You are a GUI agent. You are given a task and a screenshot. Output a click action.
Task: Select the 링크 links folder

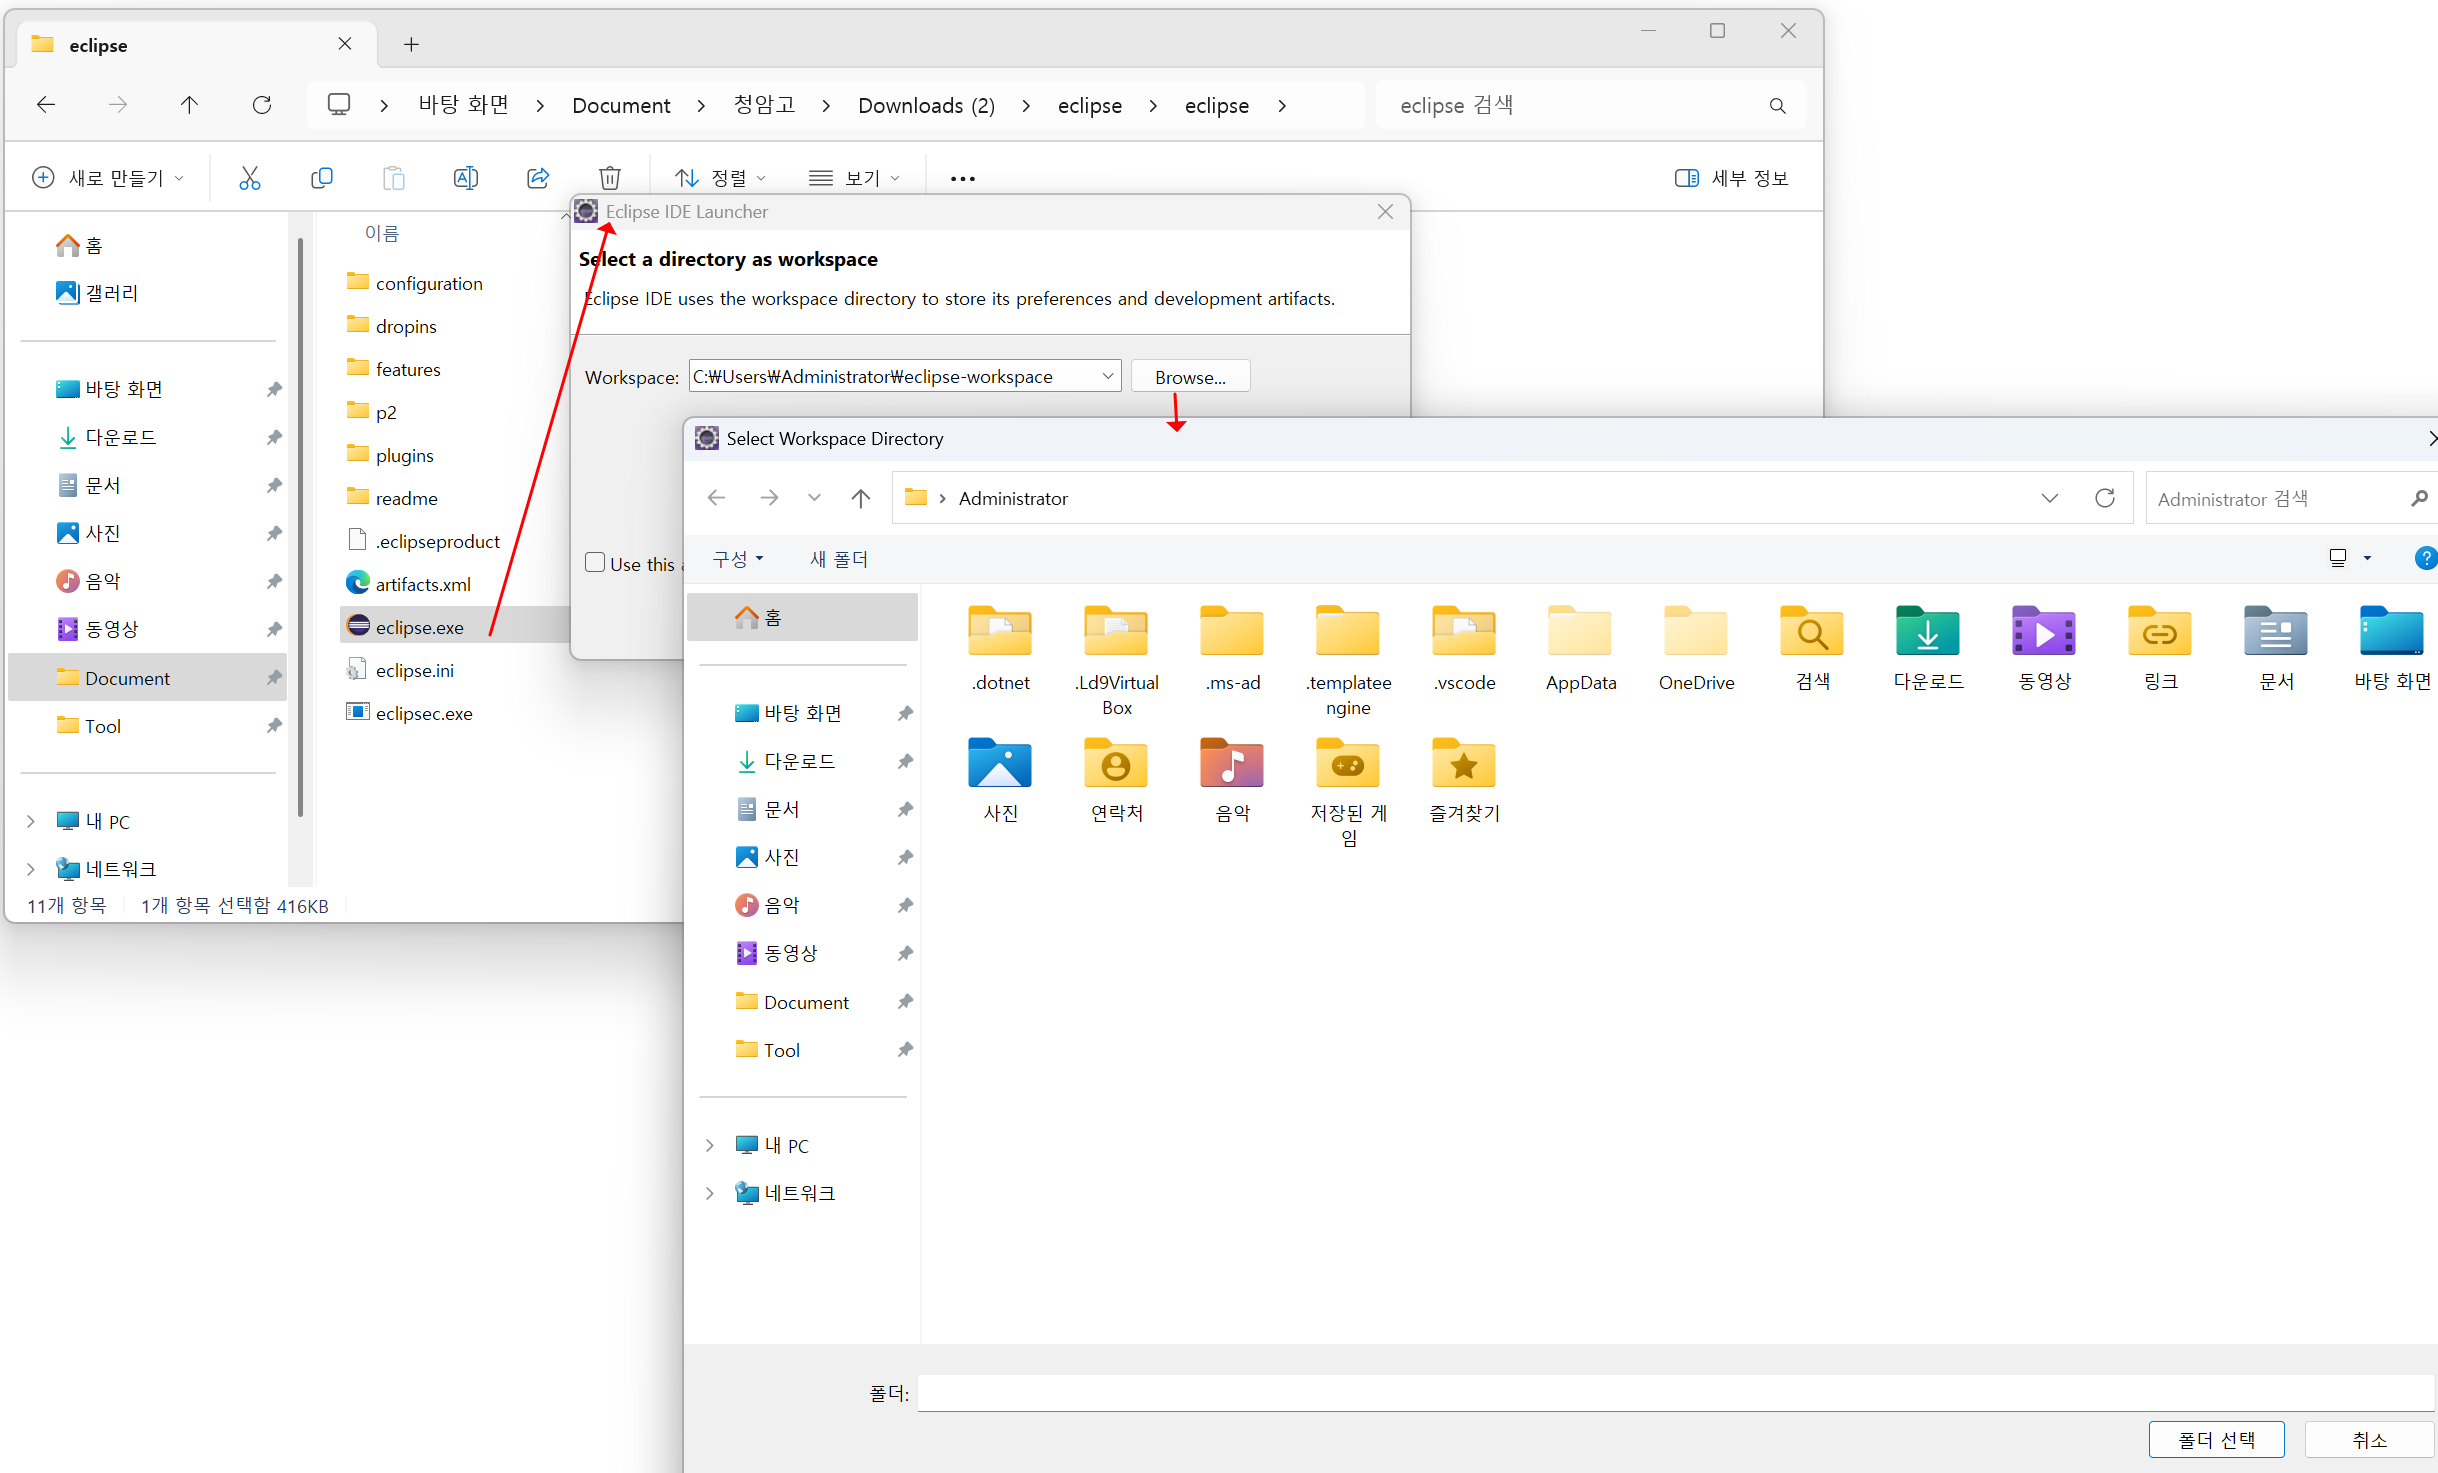[2160, 648]
